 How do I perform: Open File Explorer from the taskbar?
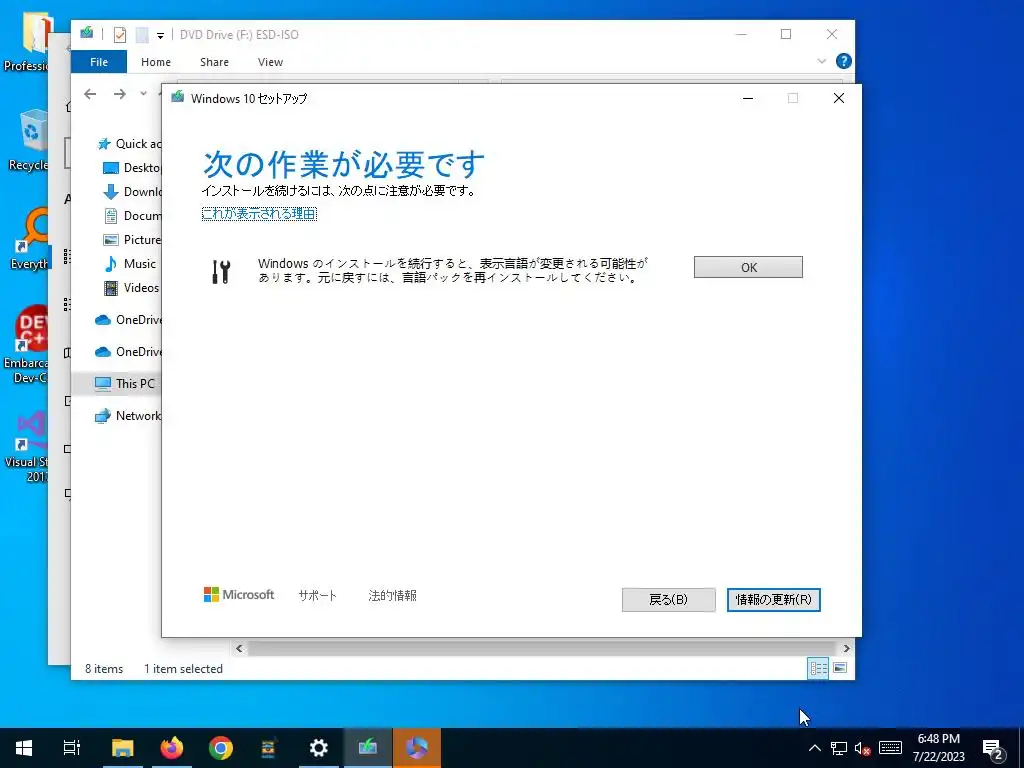click(x=122, y=748)
